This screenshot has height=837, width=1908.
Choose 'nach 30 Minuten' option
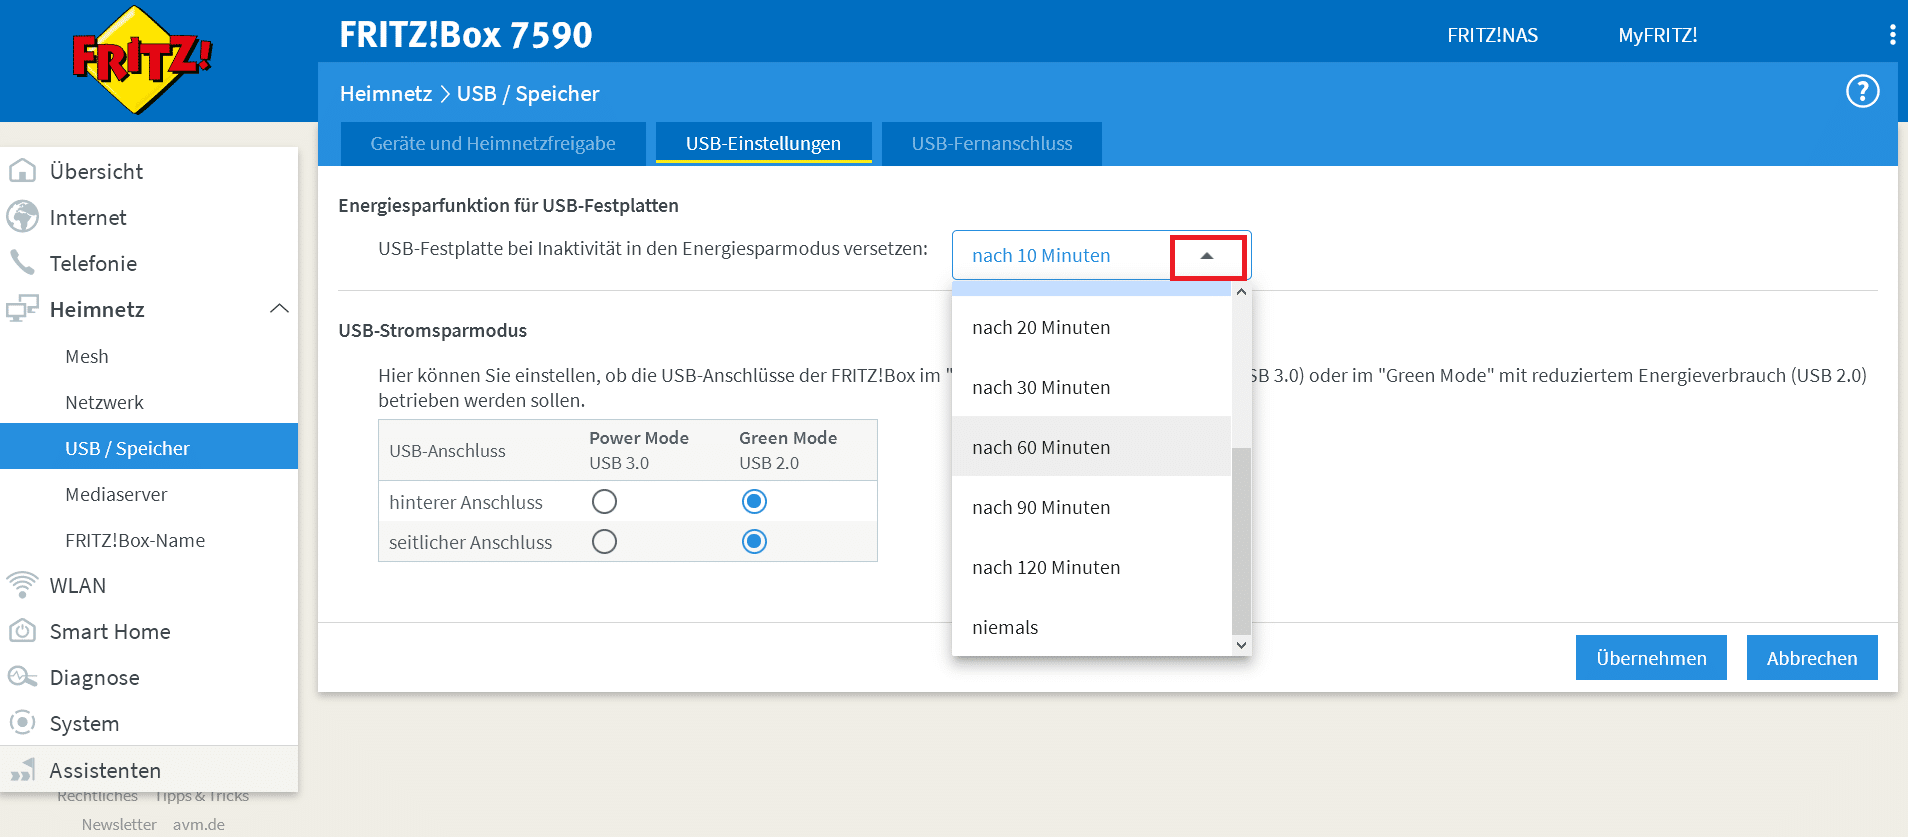[1091, 387]
